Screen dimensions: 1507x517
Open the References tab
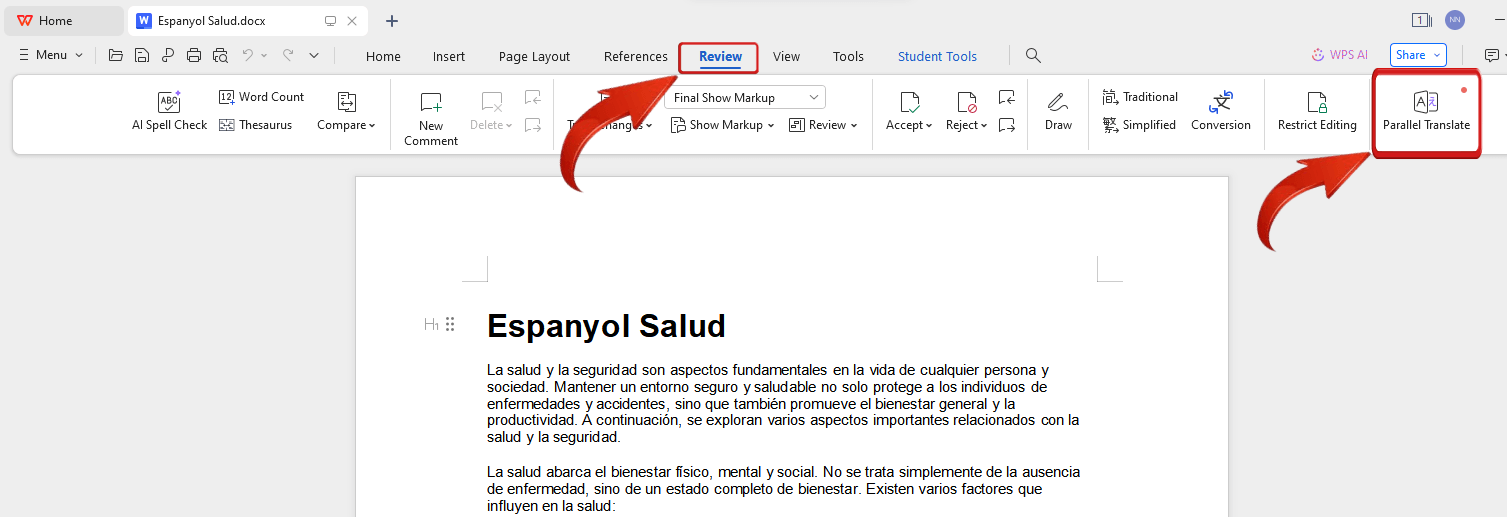[x=636, y=57]
